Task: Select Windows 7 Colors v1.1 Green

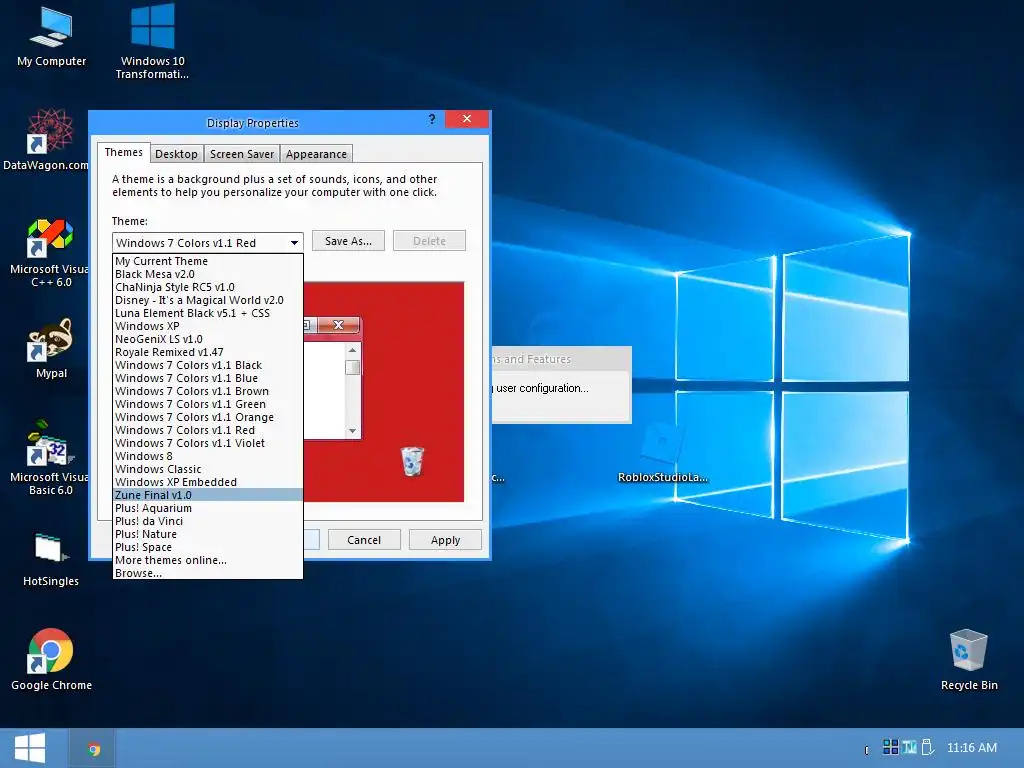Action: 208,404
